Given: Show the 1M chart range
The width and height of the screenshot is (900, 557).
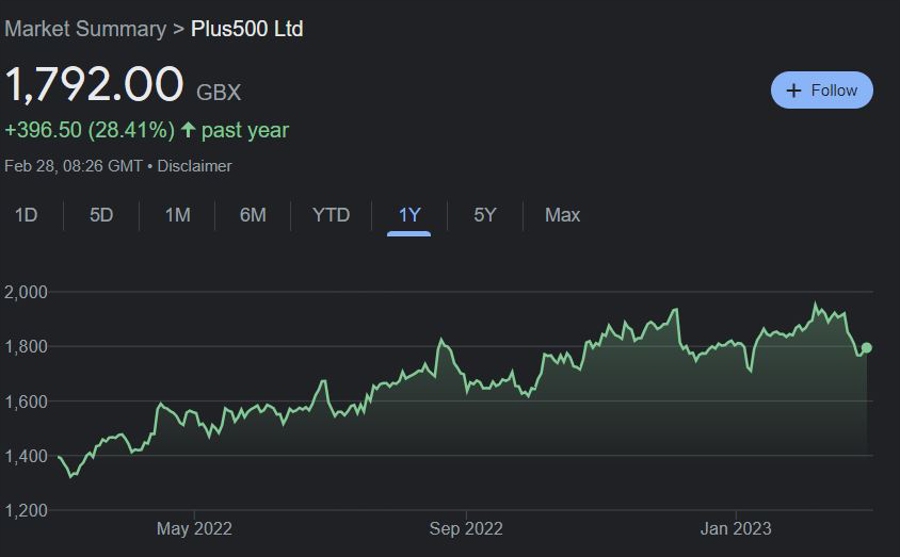Looking at the screenshot, I should [x=177, y=215].
